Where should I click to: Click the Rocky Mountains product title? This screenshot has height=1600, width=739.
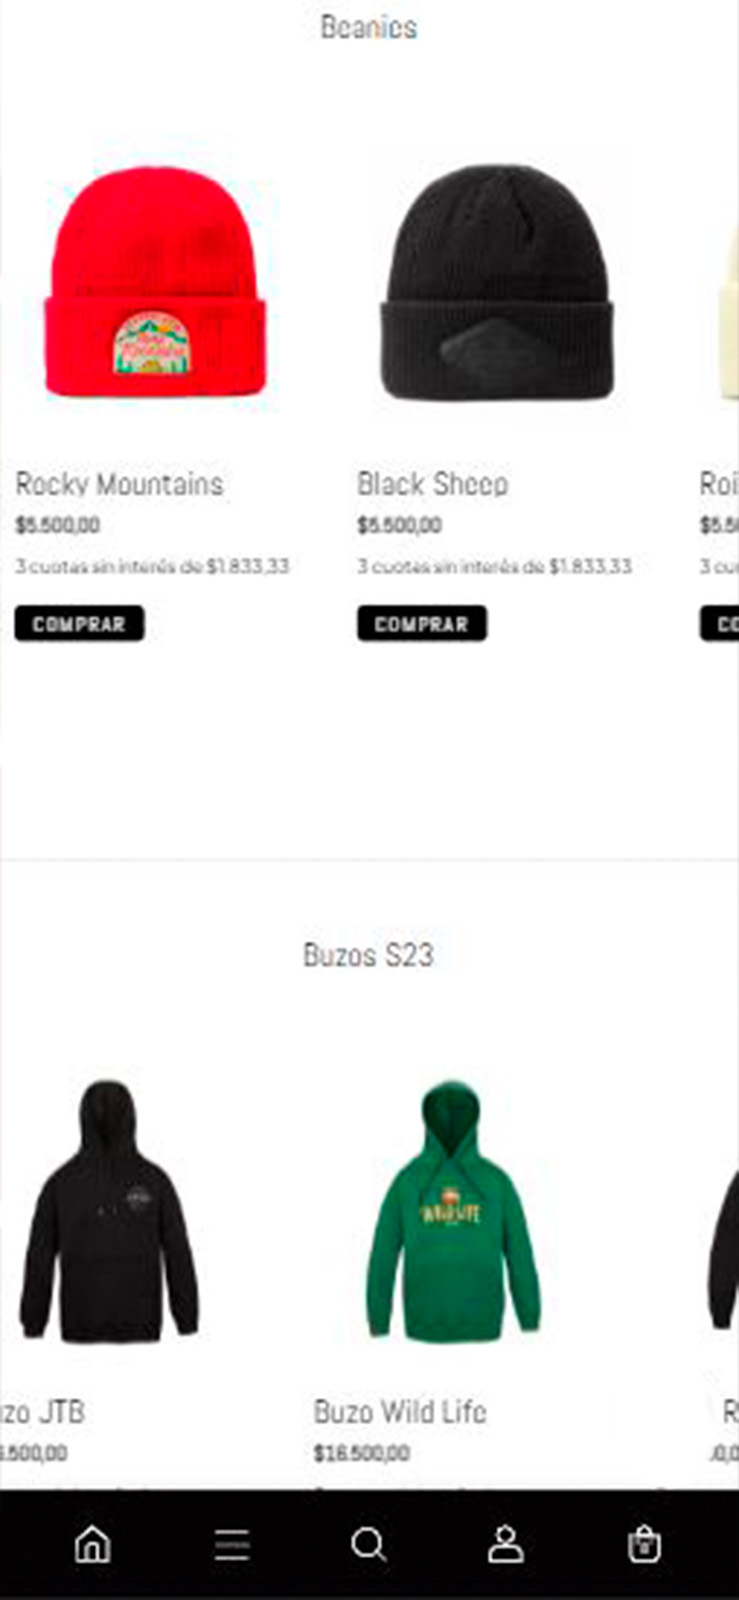(119, 484)
